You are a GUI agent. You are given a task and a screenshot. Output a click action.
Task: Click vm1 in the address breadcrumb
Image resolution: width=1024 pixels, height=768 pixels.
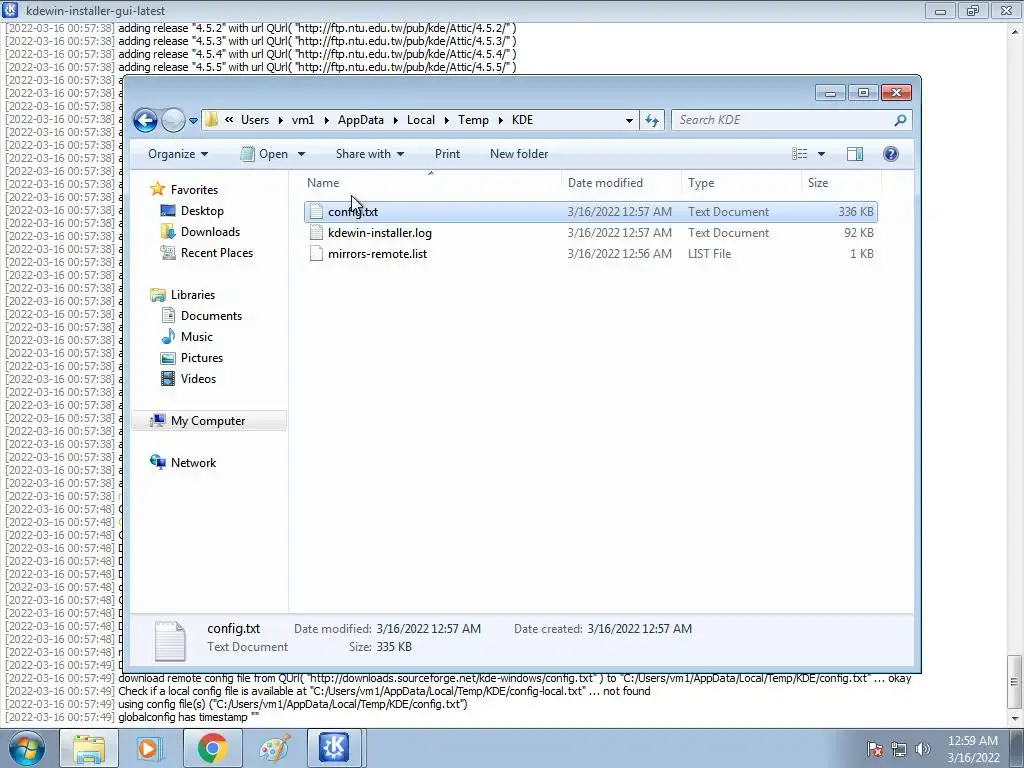click(302, 120)
